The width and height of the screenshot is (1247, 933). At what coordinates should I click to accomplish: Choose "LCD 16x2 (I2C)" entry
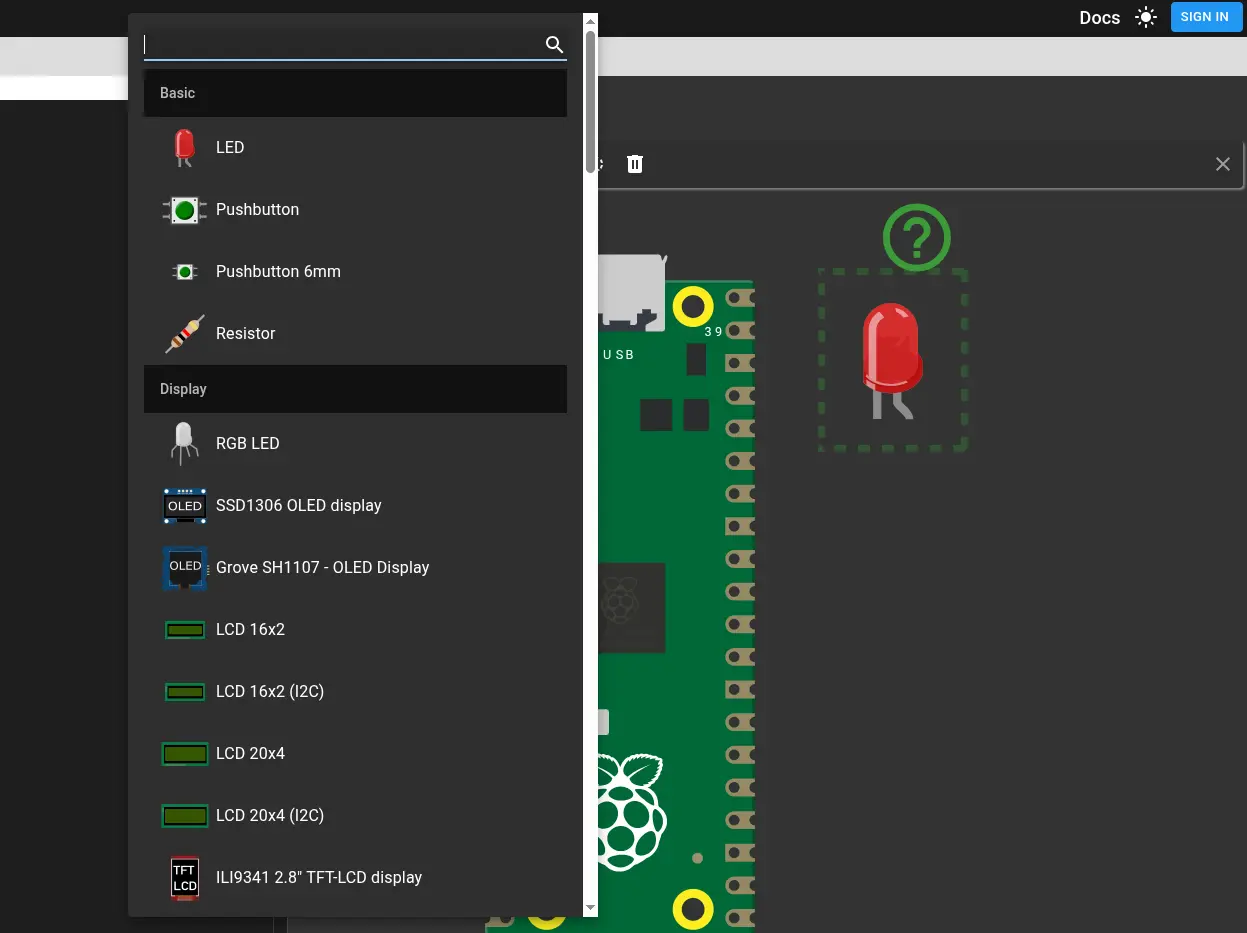(355, 692)
